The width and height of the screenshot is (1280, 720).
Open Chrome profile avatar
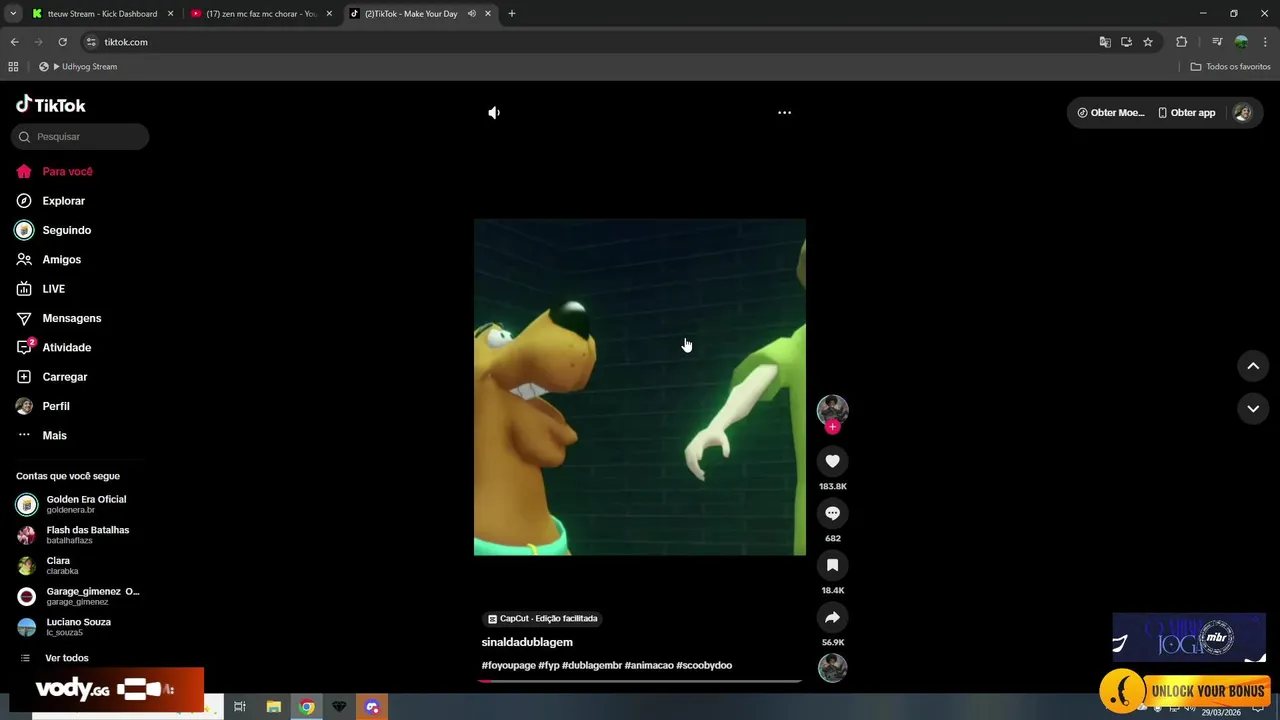(x=1241, y=42)
